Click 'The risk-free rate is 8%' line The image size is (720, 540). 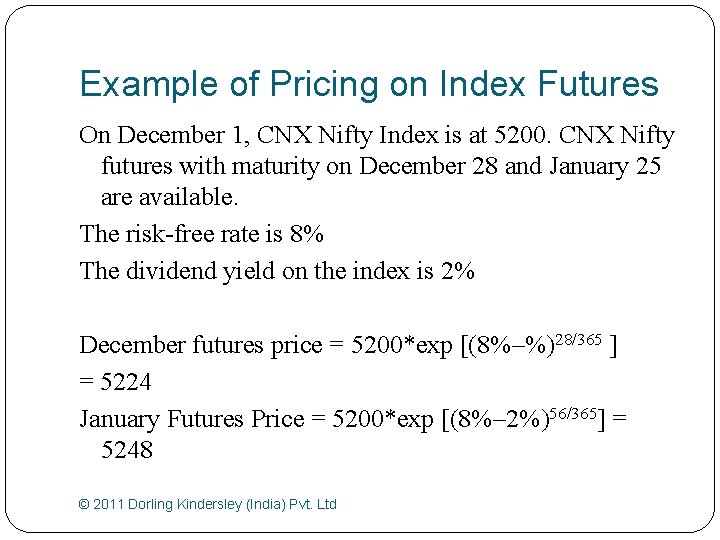[202, 234]
